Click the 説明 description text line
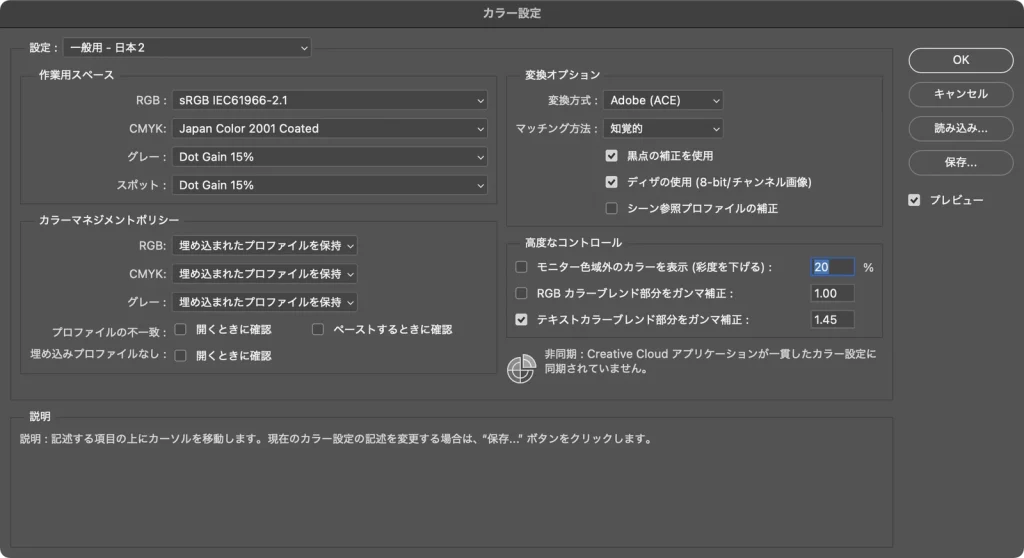 click(337, 439)
